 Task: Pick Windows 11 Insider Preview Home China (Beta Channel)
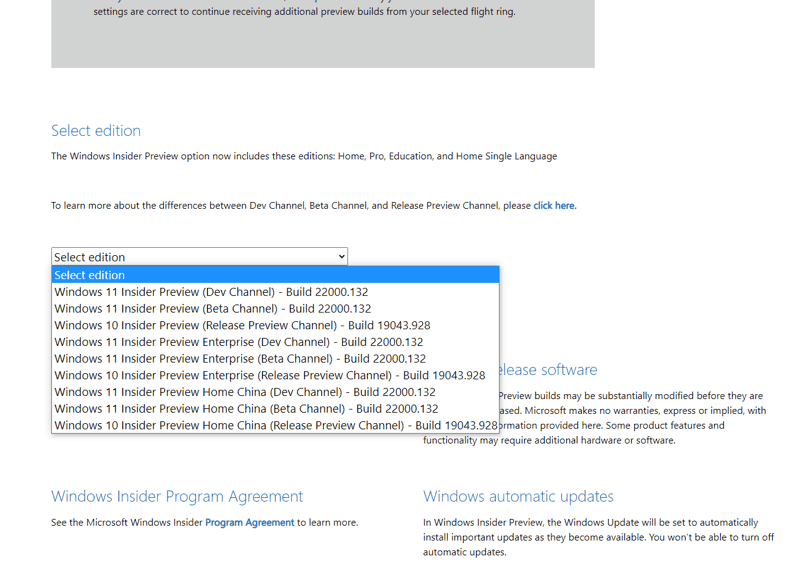[275, 408]
